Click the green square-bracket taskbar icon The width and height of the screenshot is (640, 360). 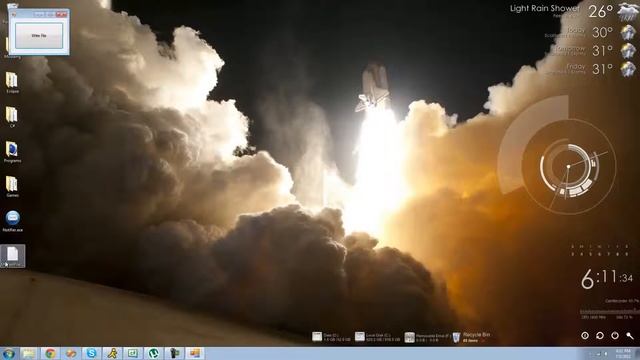pyautogui.click(x=133, y=353)
